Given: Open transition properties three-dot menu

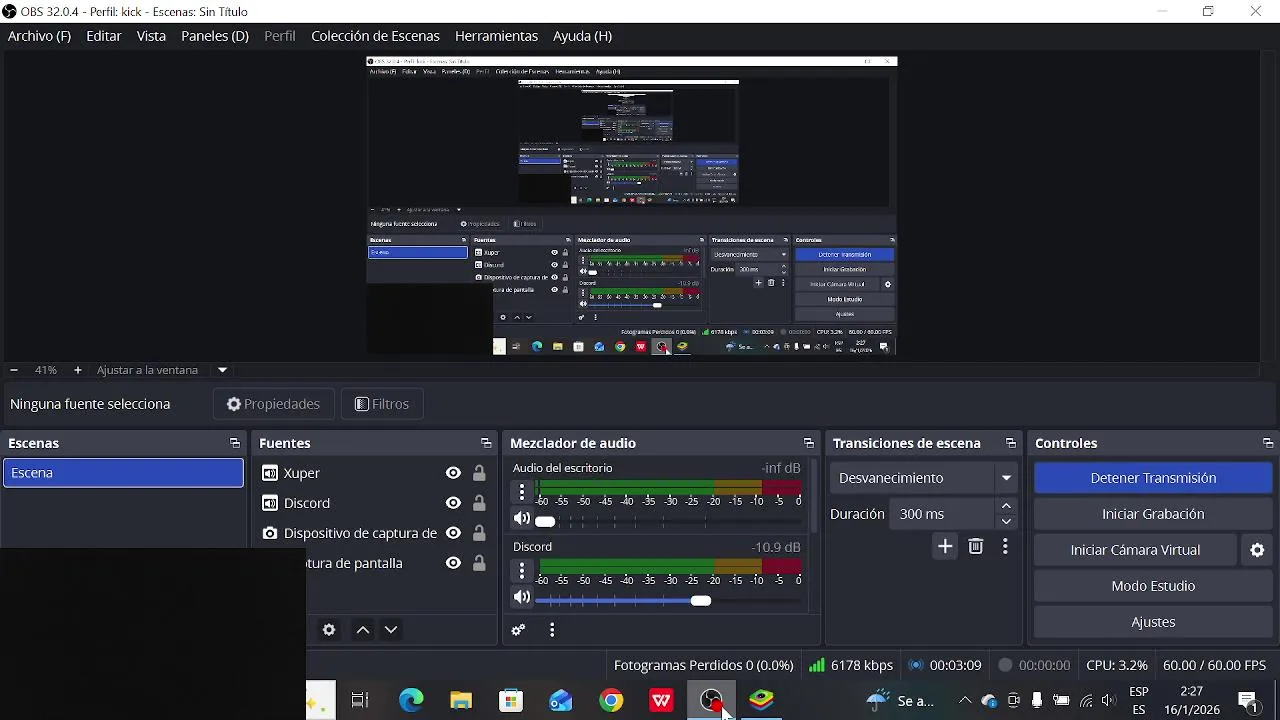Looking at the screenshot, I should pos(1005,547).
